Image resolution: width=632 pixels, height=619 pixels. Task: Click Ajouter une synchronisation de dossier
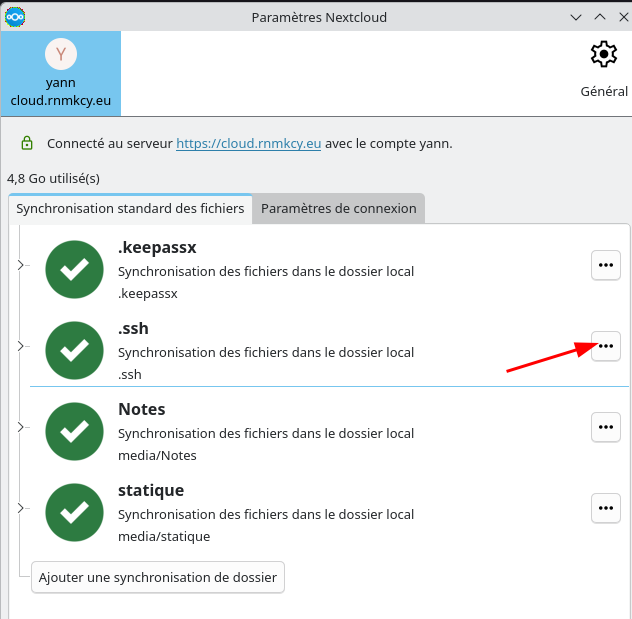[x=158, y=577]
